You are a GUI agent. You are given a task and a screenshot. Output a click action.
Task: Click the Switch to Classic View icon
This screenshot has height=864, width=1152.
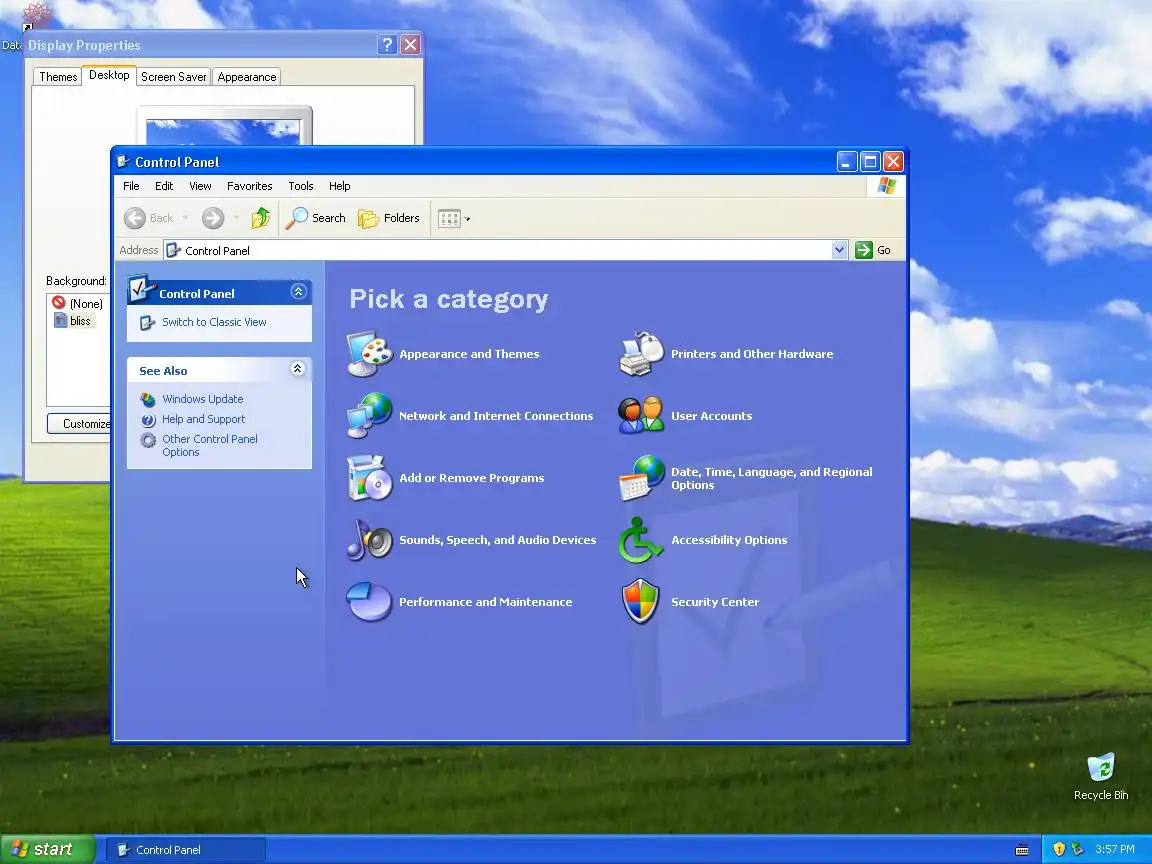click(x=148, y=323)
